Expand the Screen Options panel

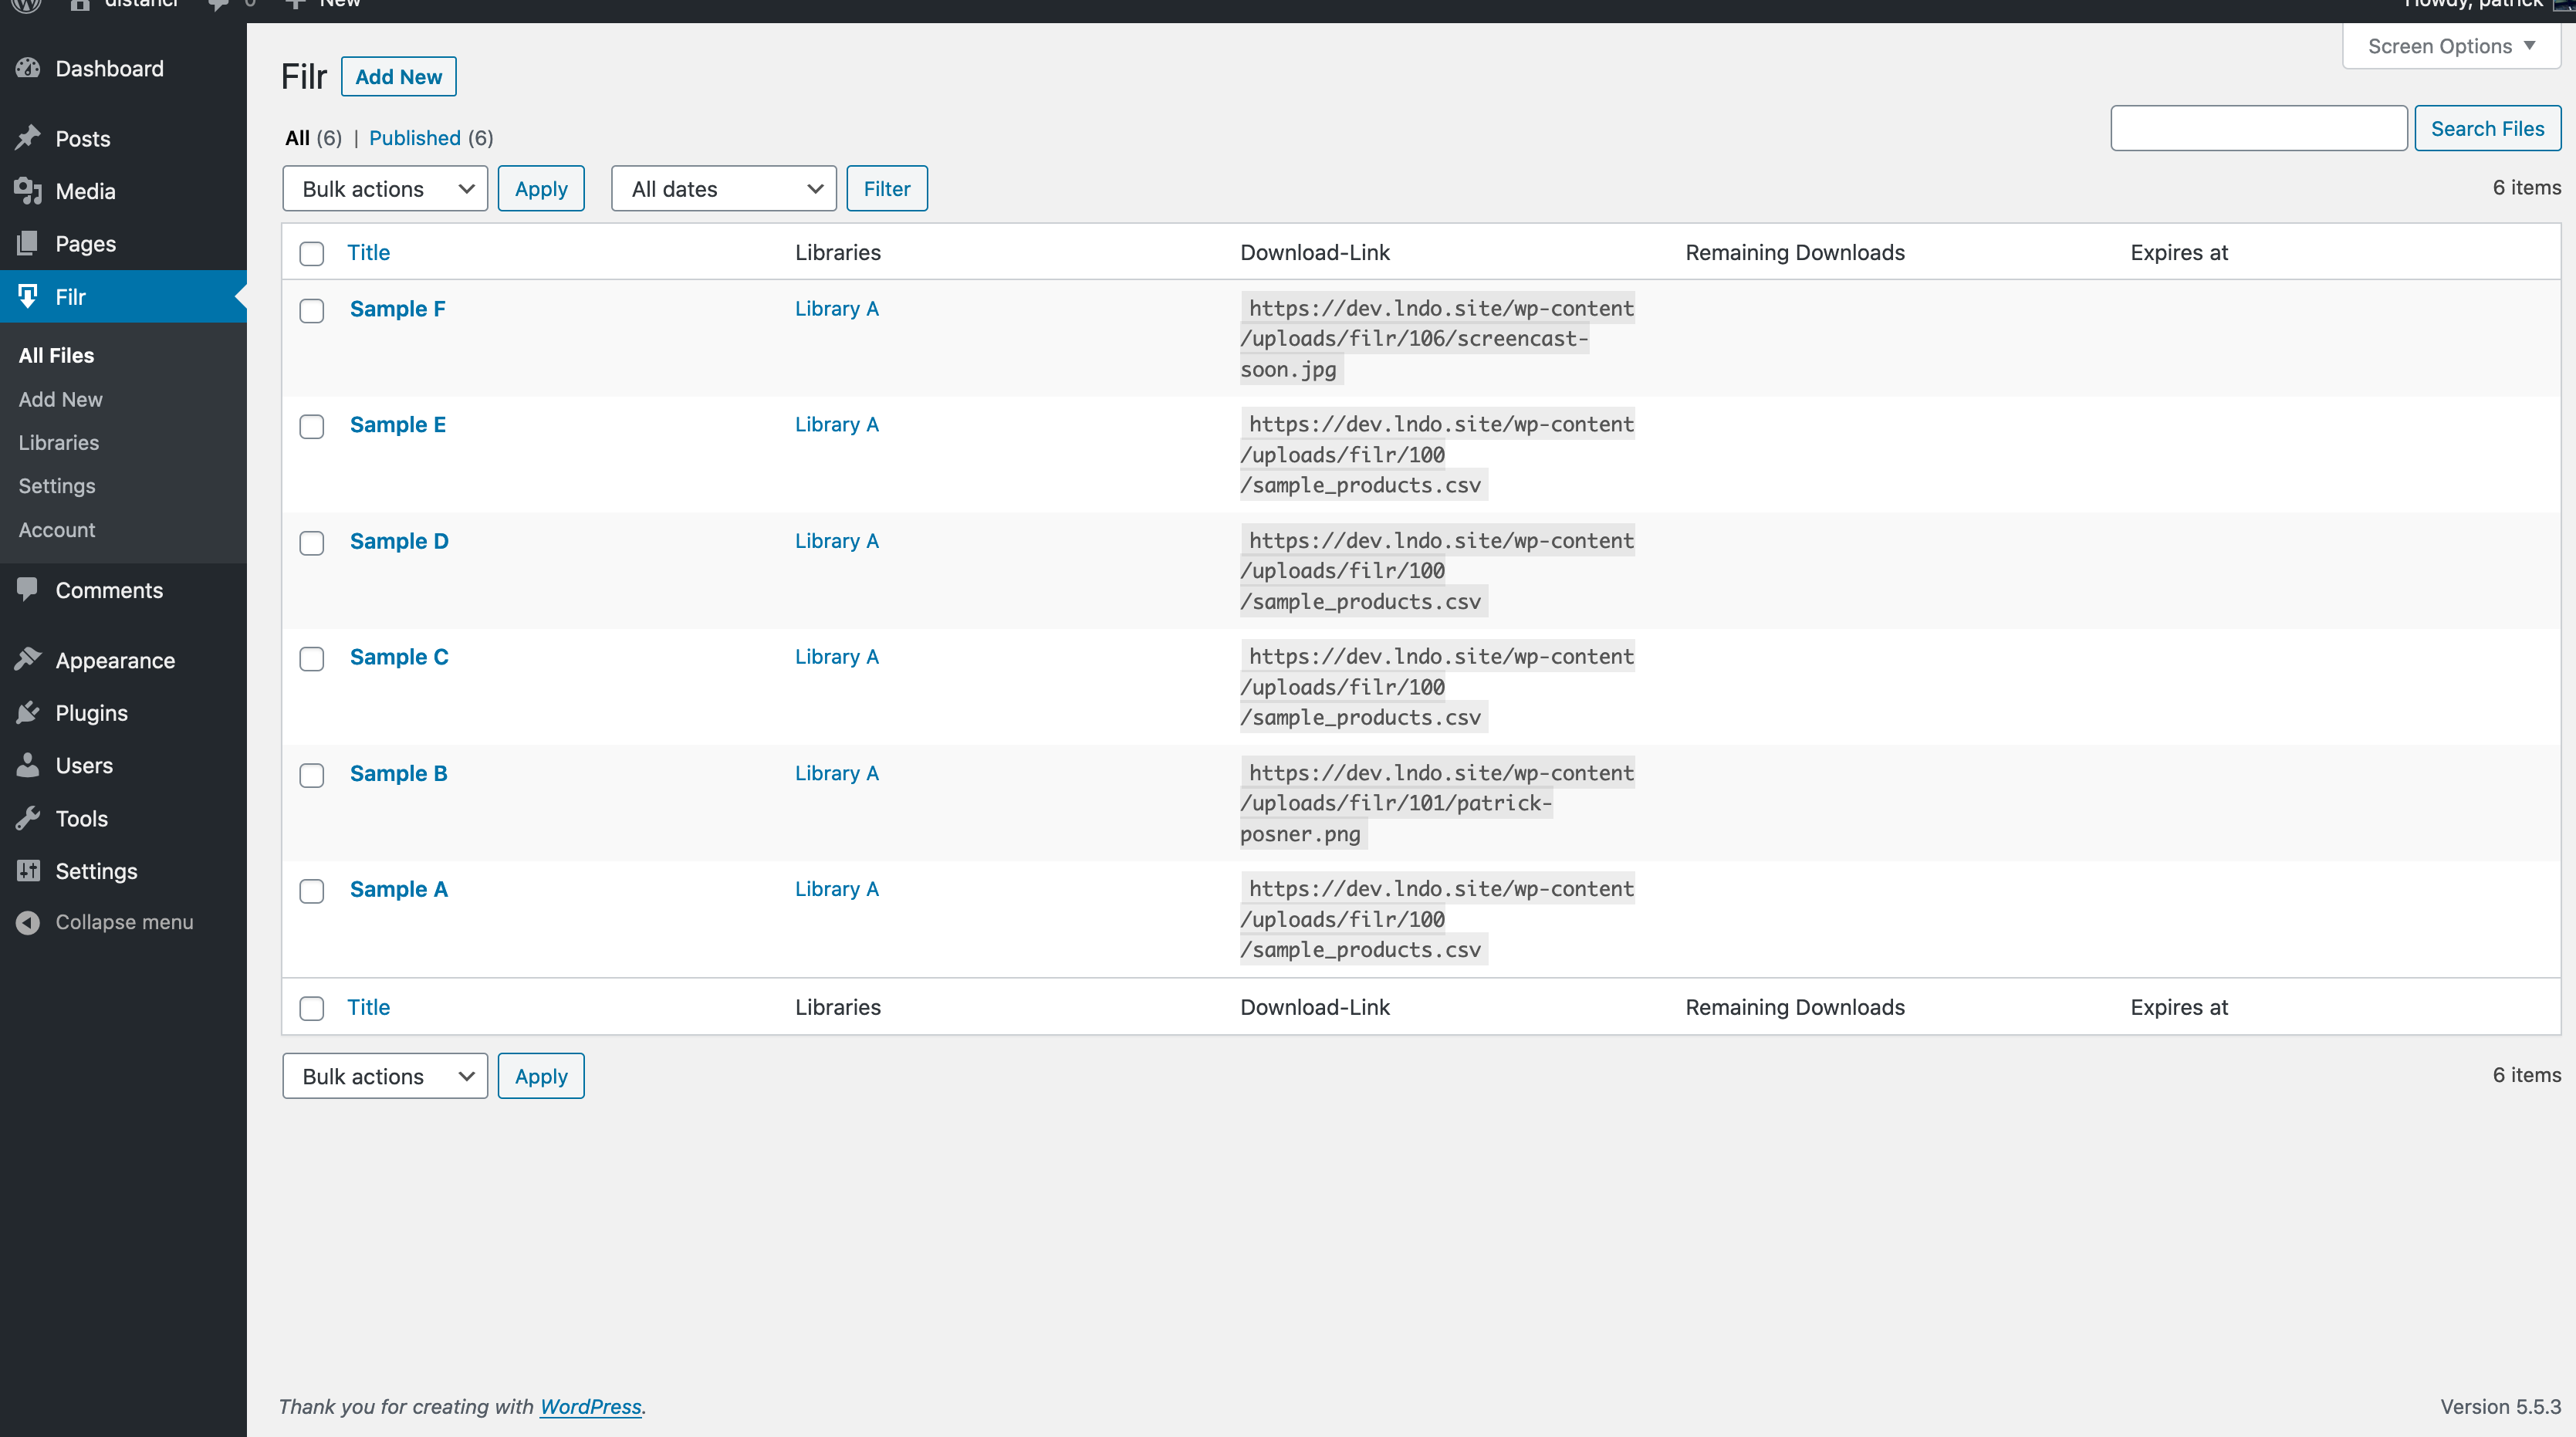[2451, 46]
